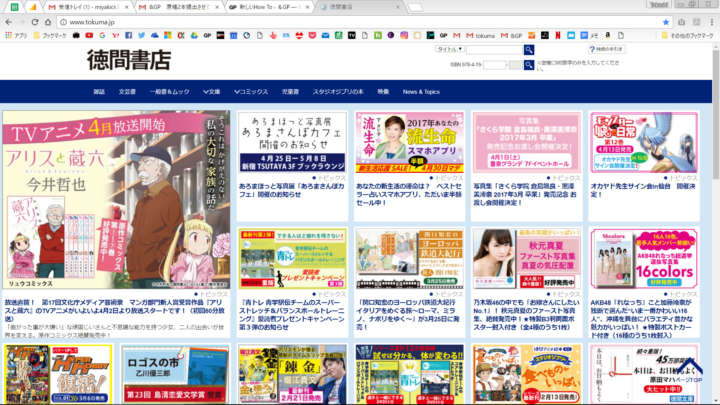
Task: Reload the tokuma.jp page
Action: tap(35, 22)
